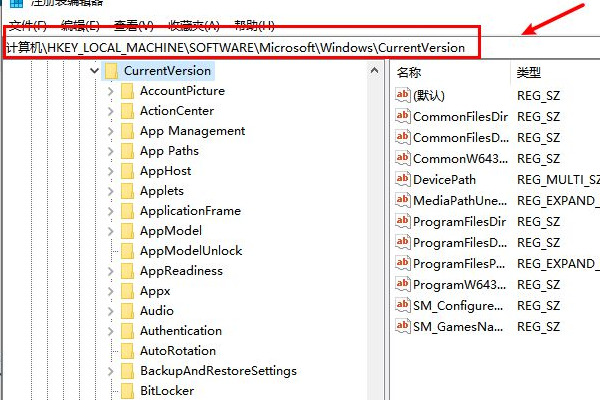Expand the BackupAndRestoreSettings key
The image size is (600, 400).
[111, 371]
